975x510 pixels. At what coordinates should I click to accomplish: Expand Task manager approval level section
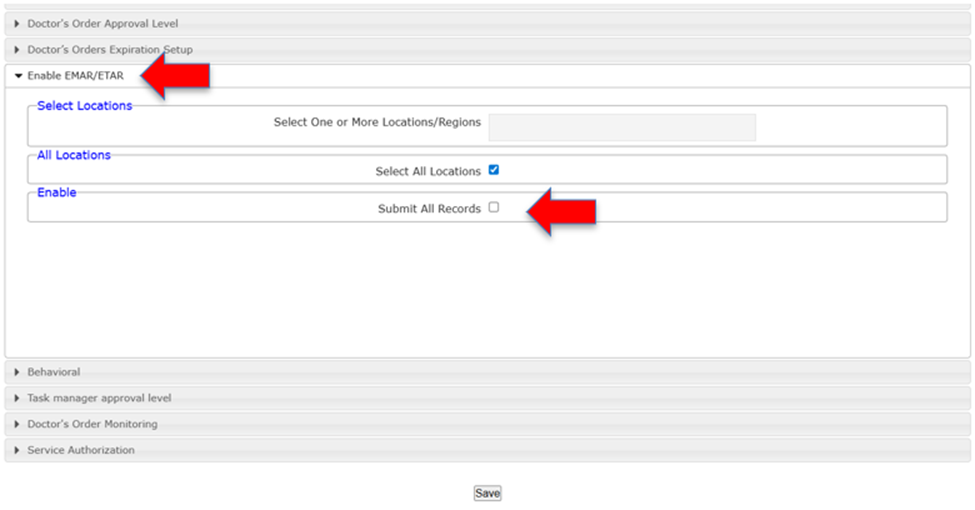pyautogui.click(x=487, y=398)
